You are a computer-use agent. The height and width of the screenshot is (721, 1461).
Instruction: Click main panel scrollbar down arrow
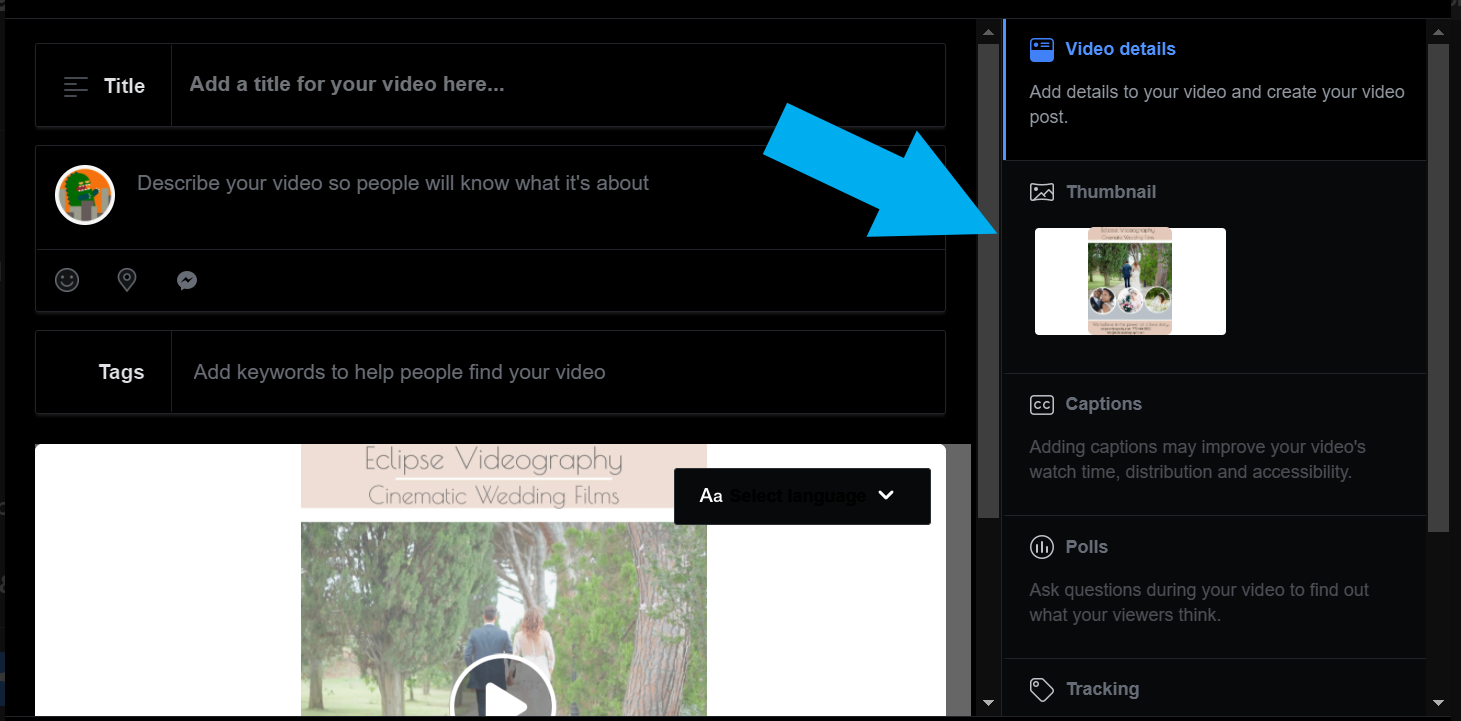point(988,704)
